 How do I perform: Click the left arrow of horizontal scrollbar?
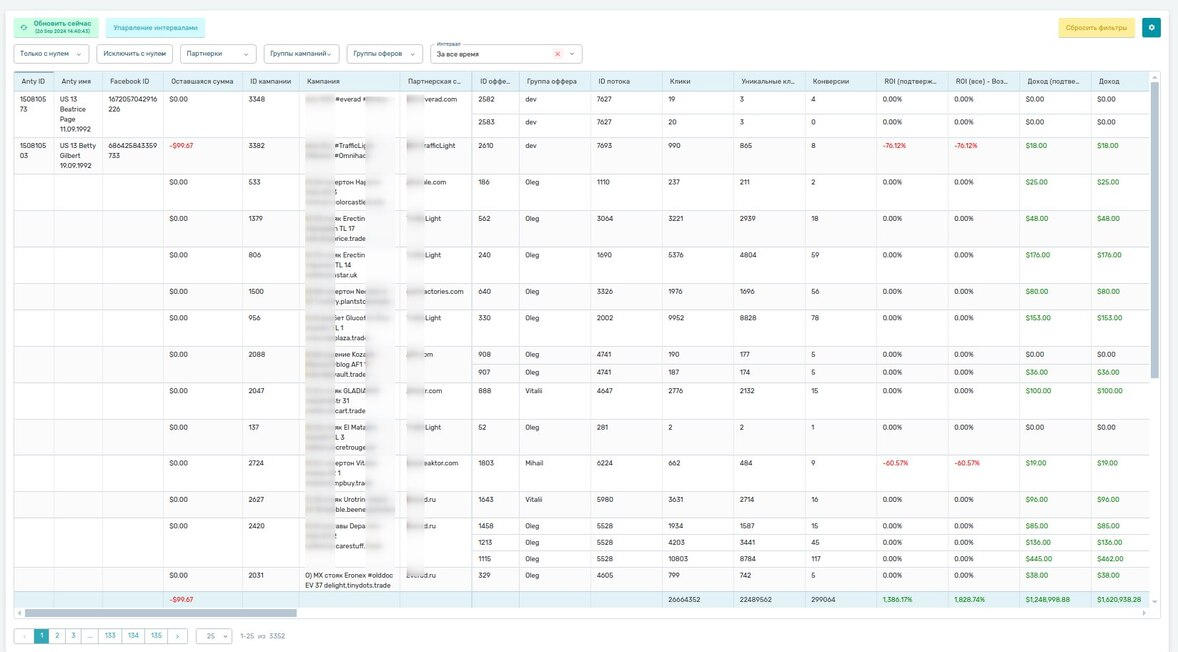point(19,613)
